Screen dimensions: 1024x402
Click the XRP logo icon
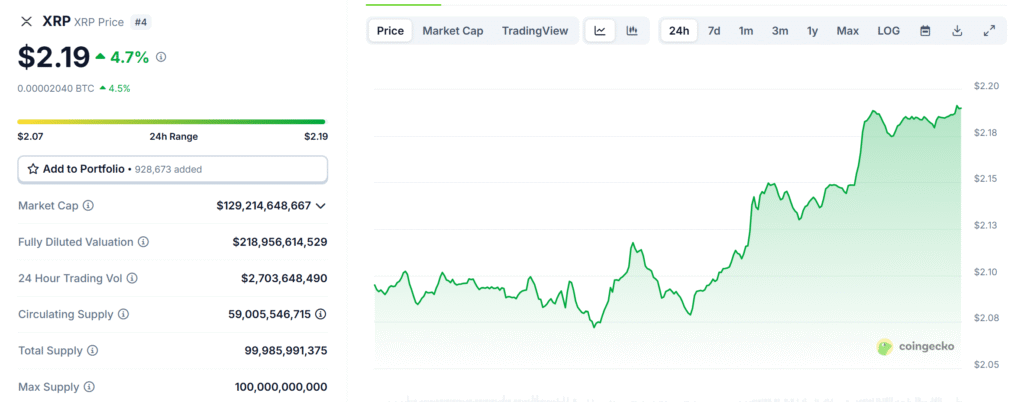[x=26, y=21]
